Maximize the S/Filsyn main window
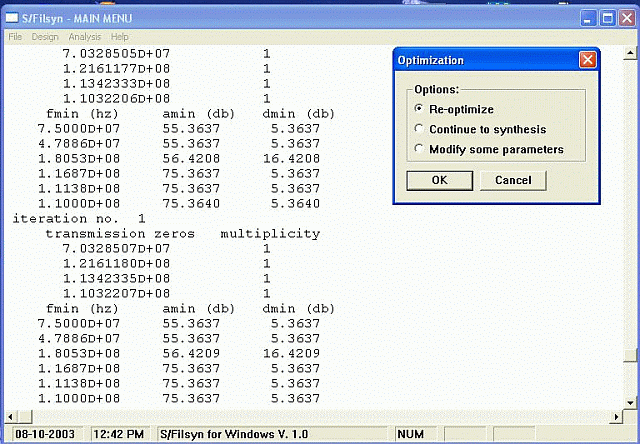640x444 pixels. (x=607, y=19)
